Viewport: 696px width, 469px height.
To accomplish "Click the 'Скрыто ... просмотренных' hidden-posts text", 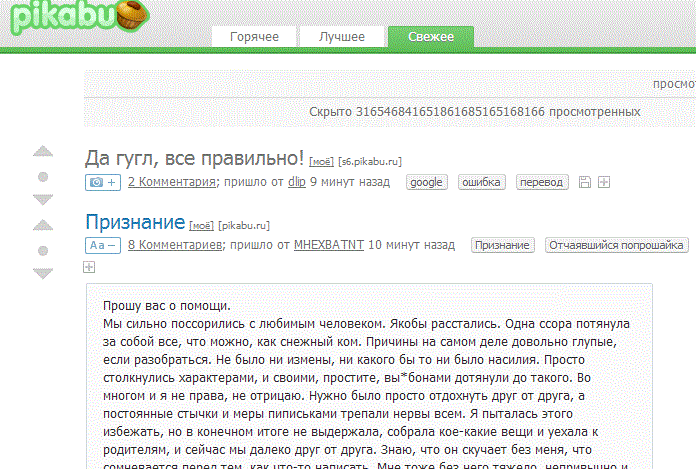I will point(475,112).
